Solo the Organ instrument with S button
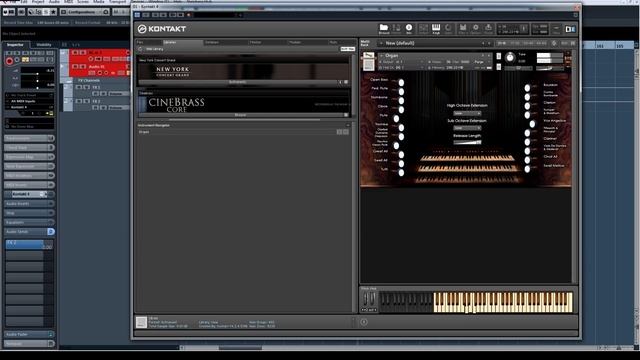The height and width of the screenshot is (360, 640). click(498, 56)
